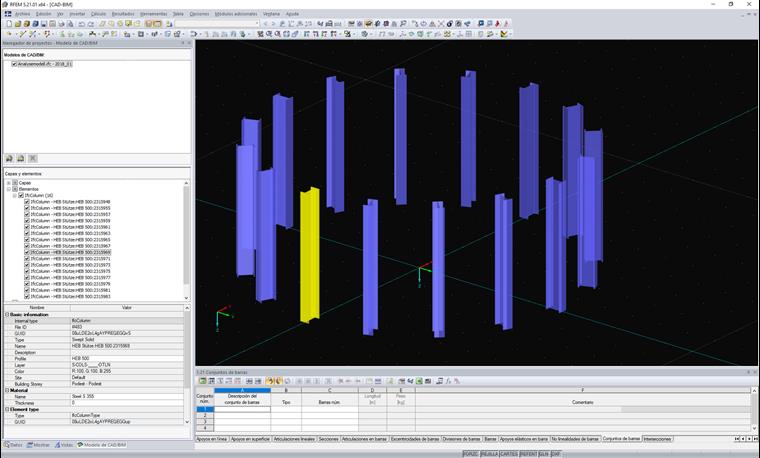The width and height of the screenshot is (760, 458).
Task: Click the Save icon in the top toolbar
Action: [x=44, y=23]
